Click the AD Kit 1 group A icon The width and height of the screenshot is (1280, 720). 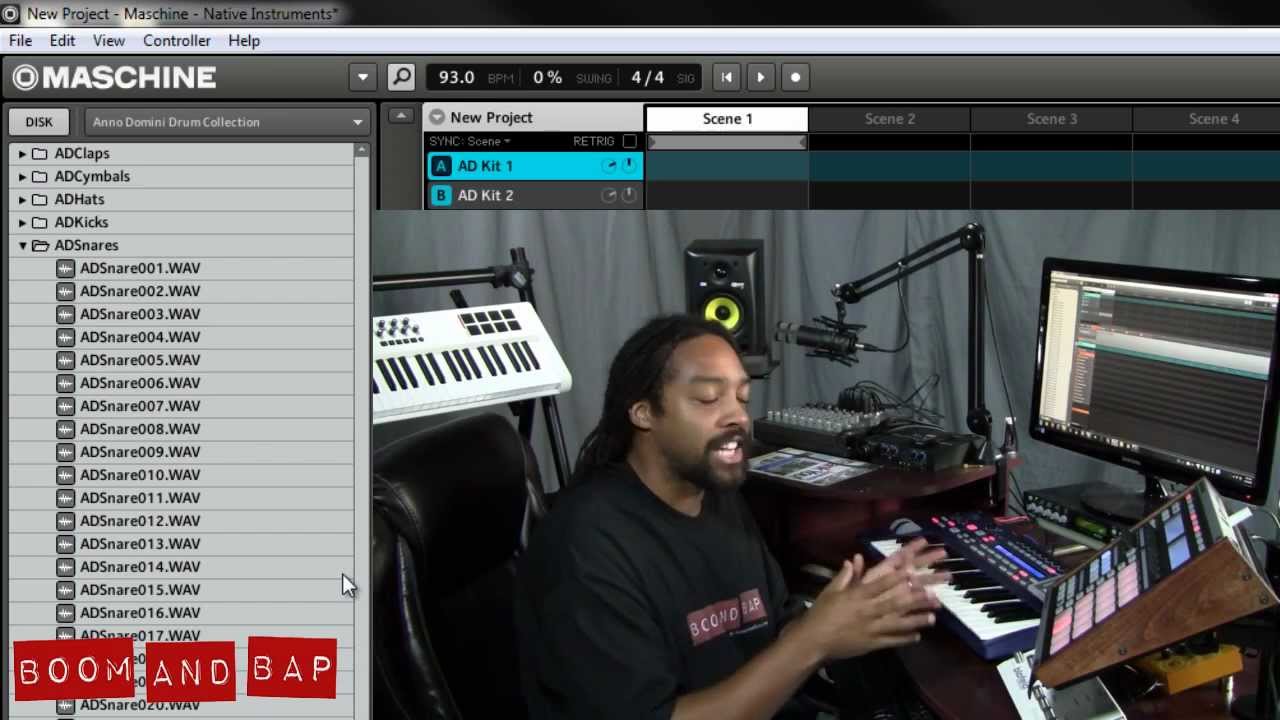click(x=441, y=166)
